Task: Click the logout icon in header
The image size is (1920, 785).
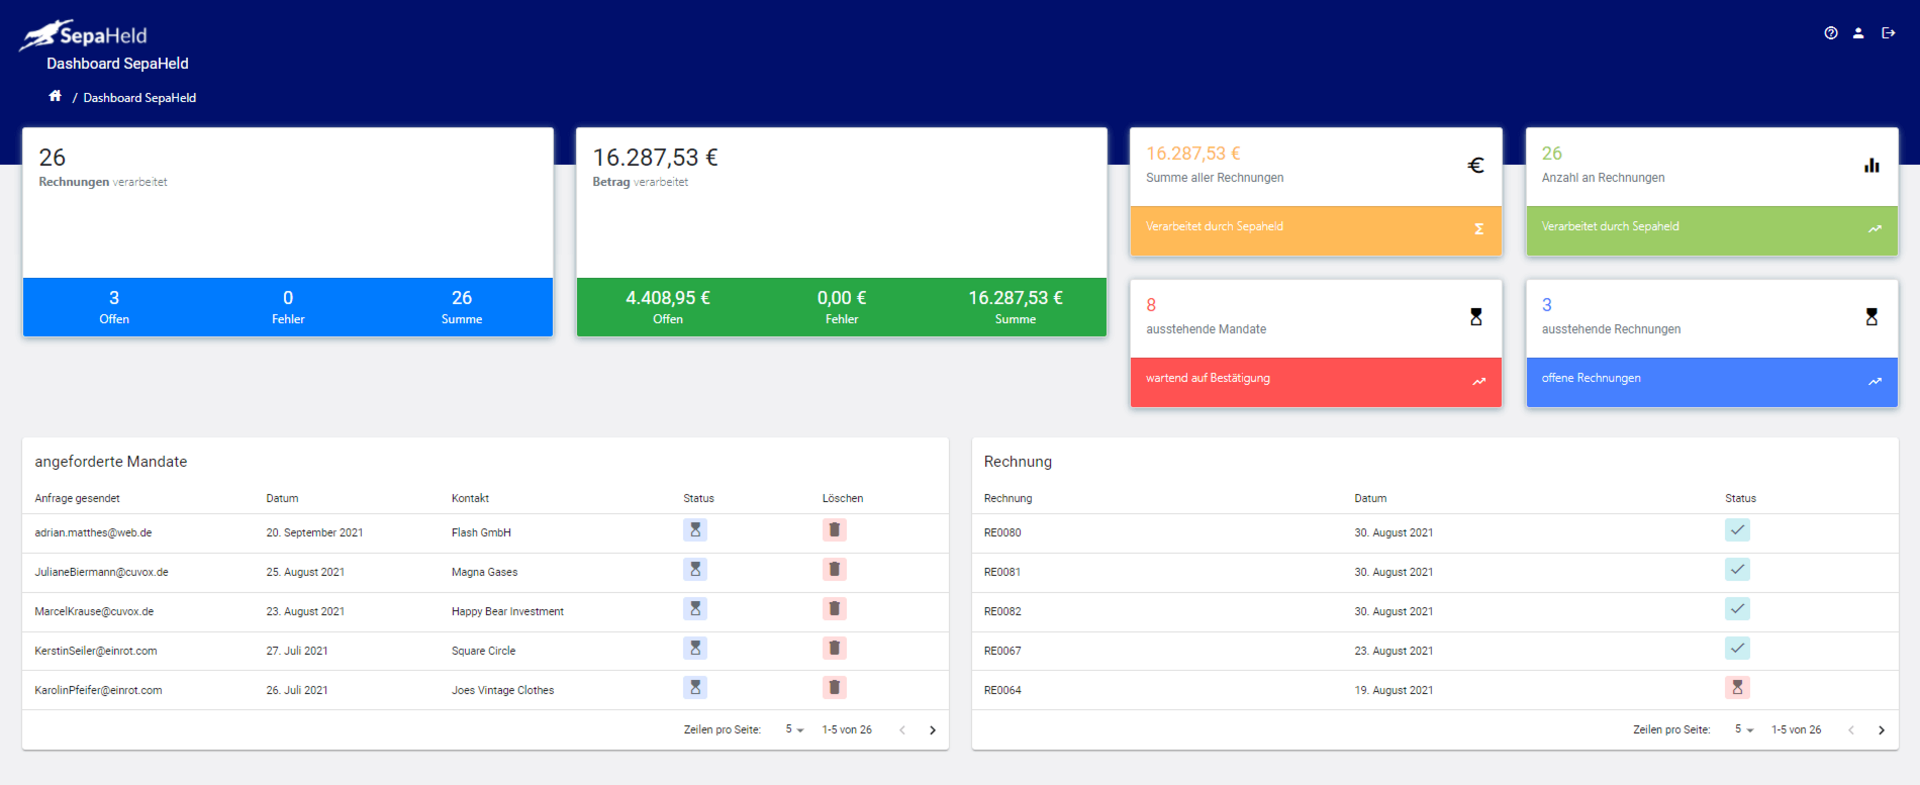Action: click(1888, 33)
